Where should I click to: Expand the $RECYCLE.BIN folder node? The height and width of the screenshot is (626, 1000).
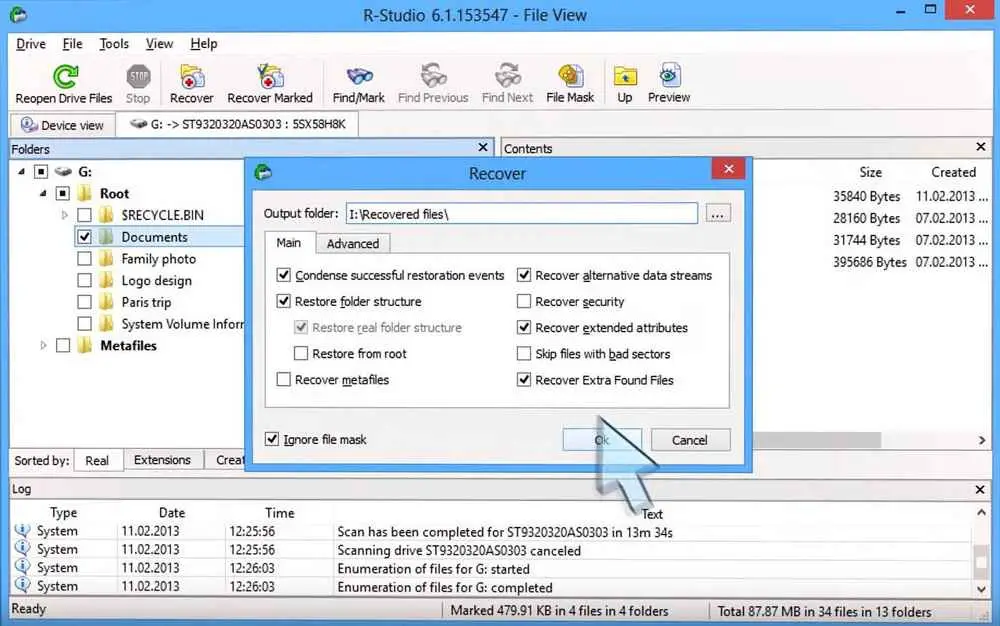[x=64, y=215]
